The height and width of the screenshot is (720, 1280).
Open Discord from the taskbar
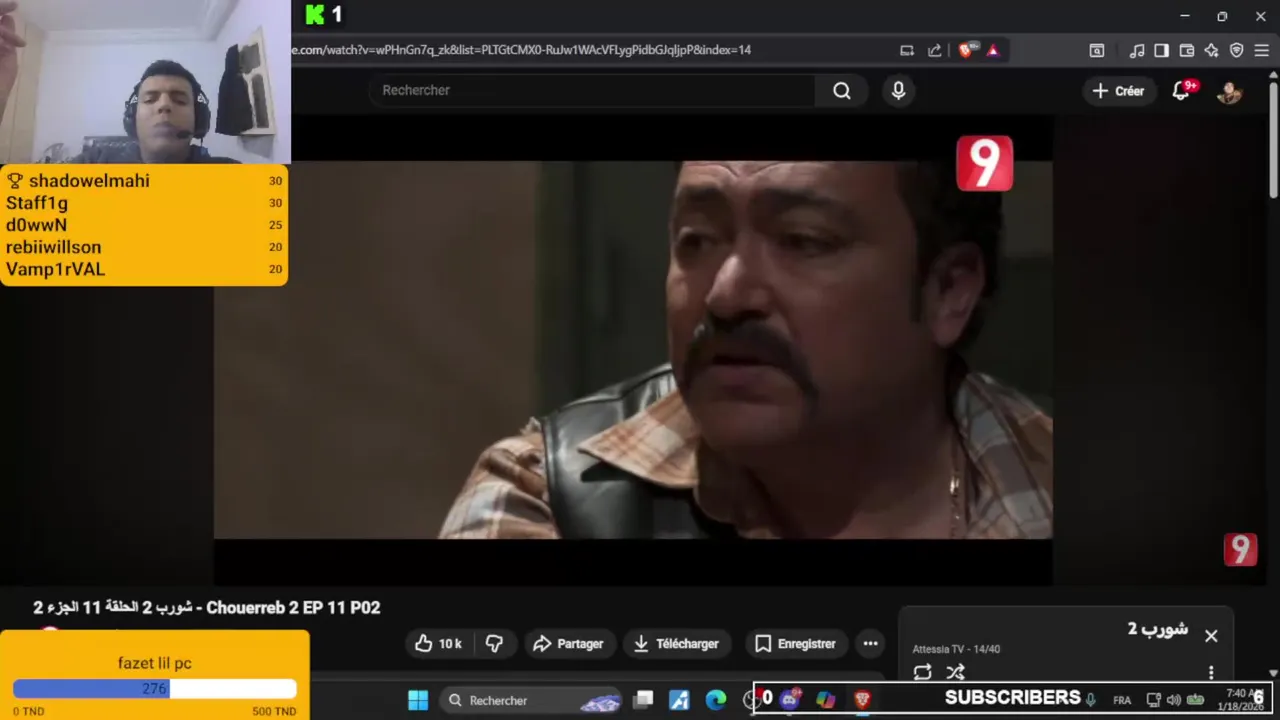[x=790, y=699]
